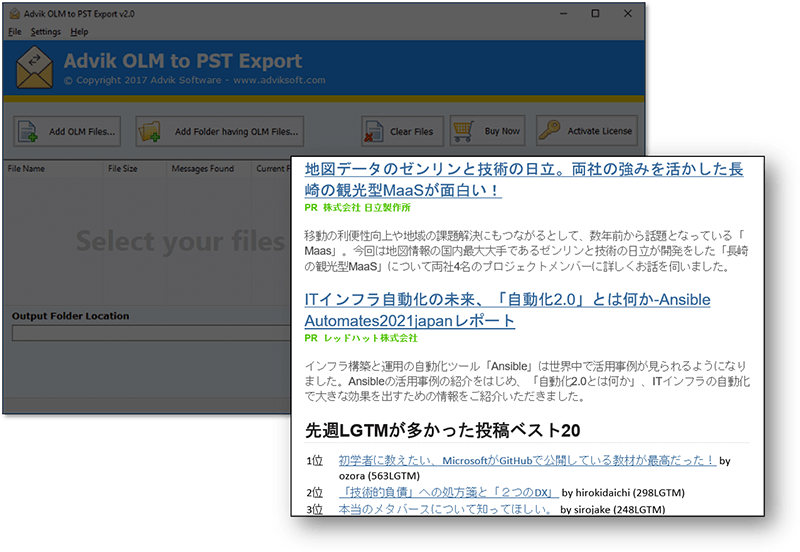Open the 3位 メタバース article link
Viewport: 800px width, 552px height.
[x=446, y=509]
